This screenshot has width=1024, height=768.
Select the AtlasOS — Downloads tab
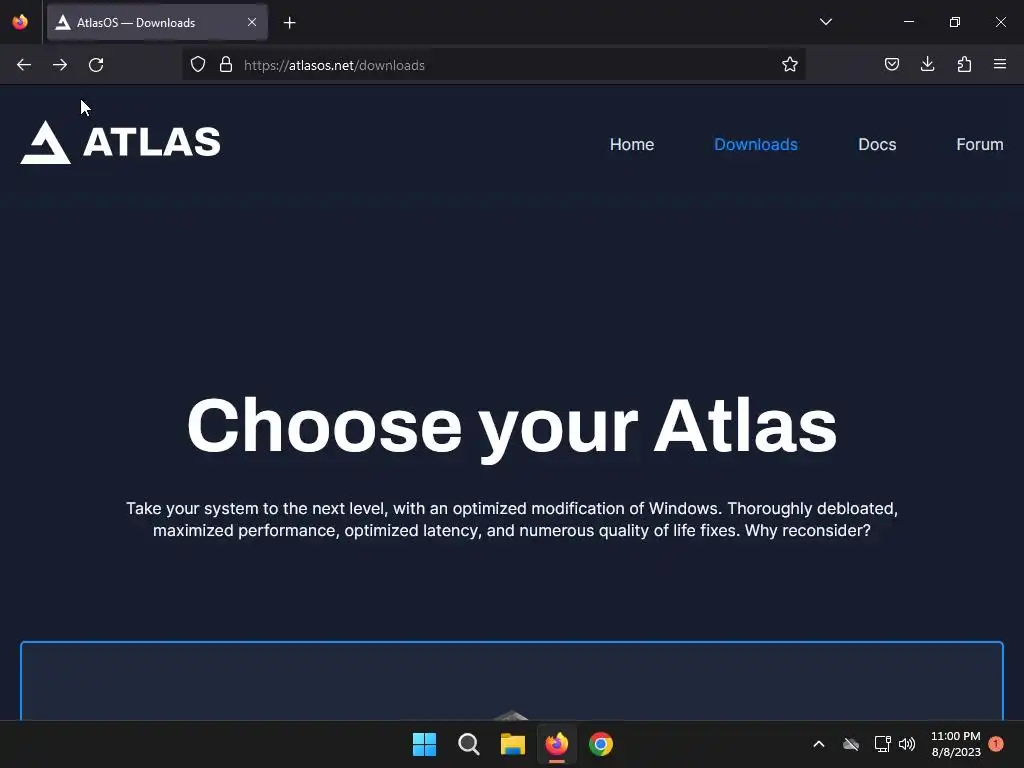157,22
